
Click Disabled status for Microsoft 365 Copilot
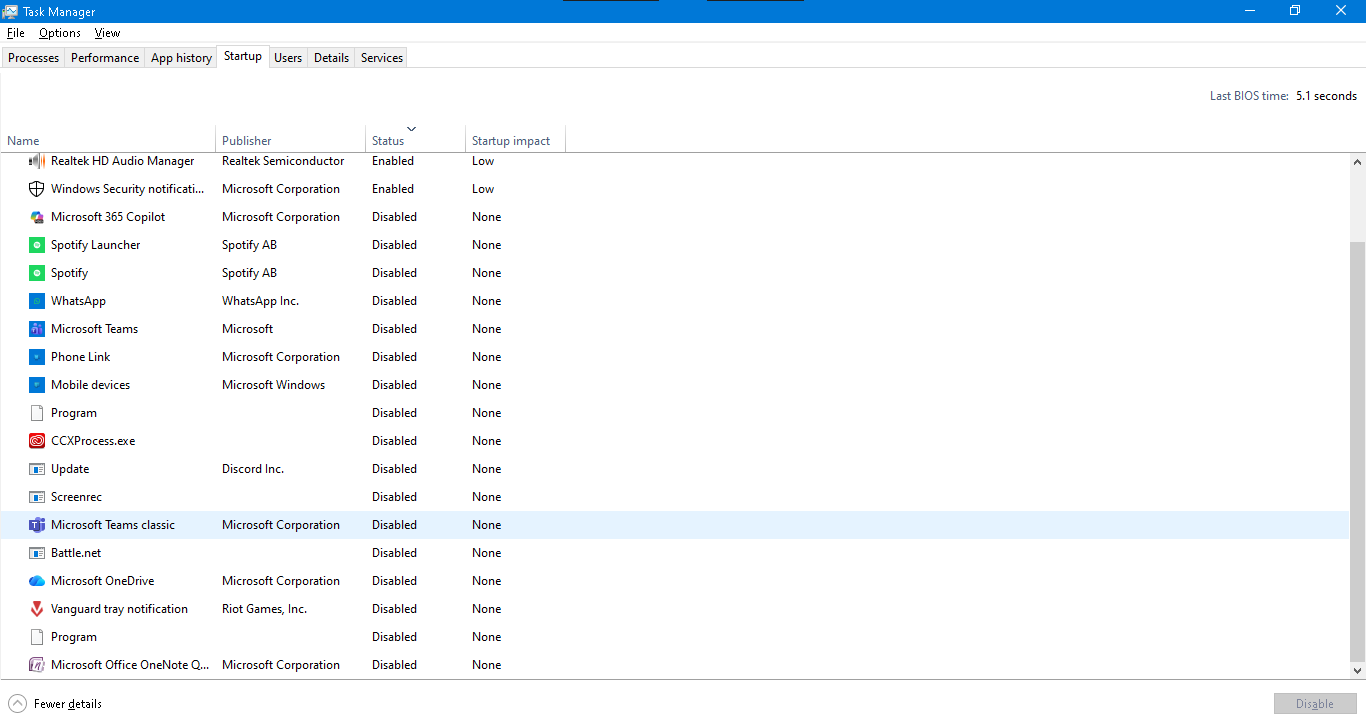[x=394, y=217]
